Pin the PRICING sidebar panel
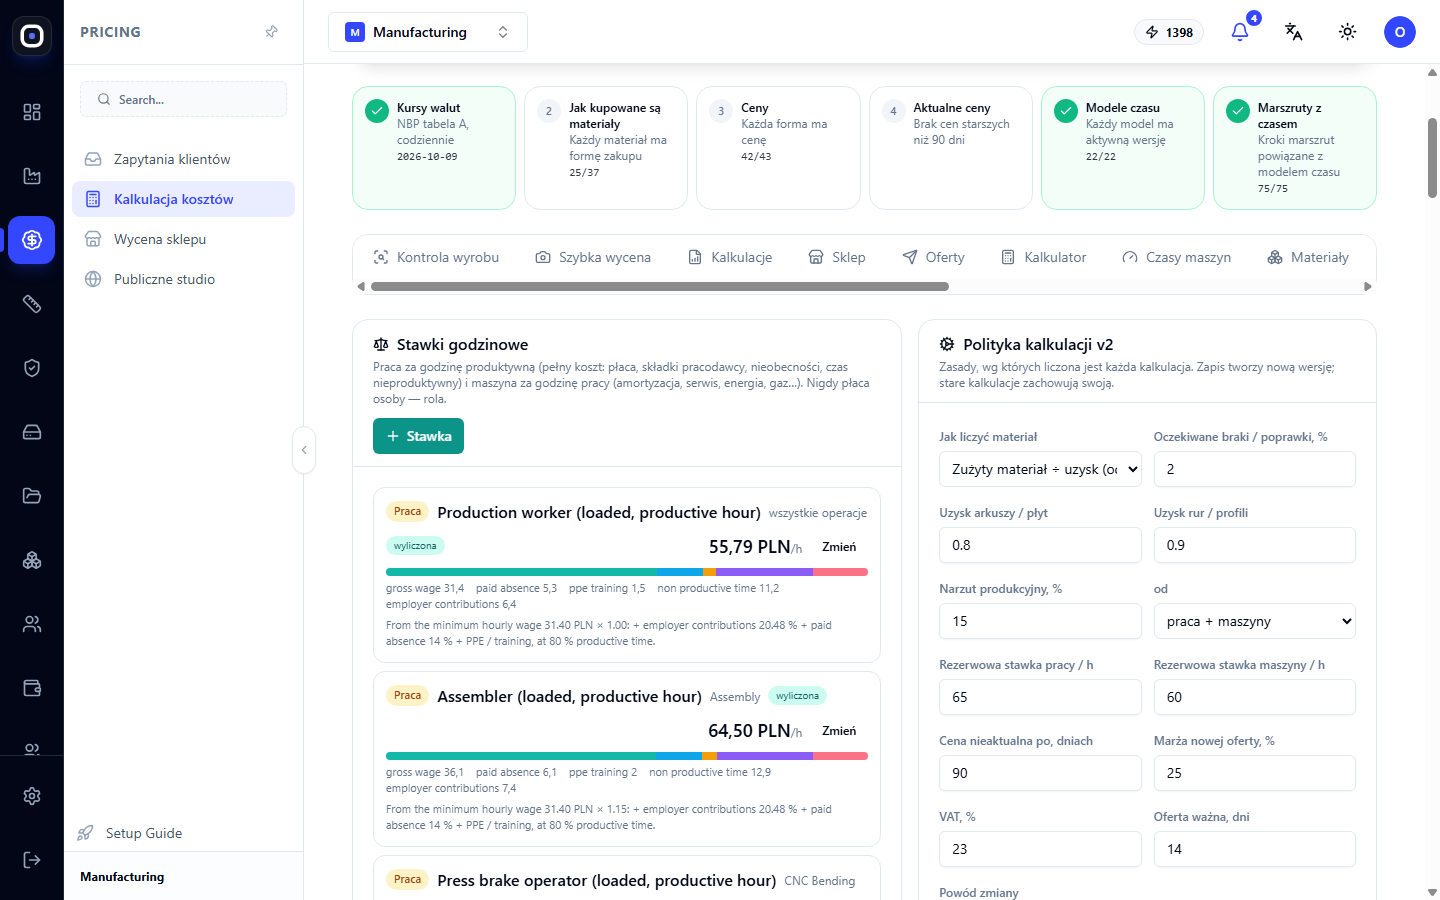Image resolution: width=1440 pixels, height=900 pixels. (x=272, y=32)
